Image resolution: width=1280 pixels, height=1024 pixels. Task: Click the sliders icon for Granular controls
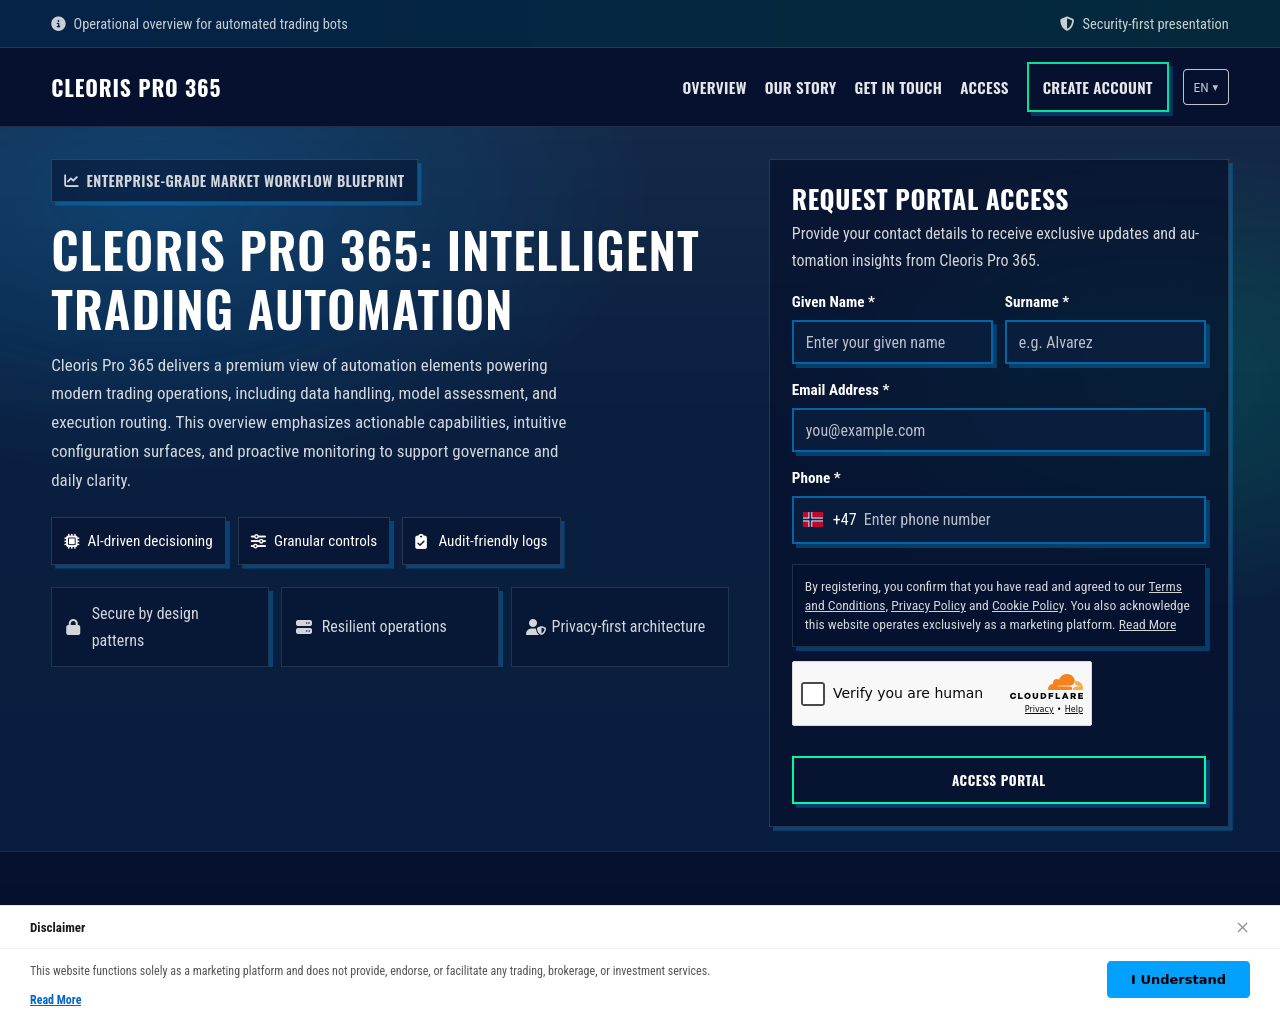(258, 541)
